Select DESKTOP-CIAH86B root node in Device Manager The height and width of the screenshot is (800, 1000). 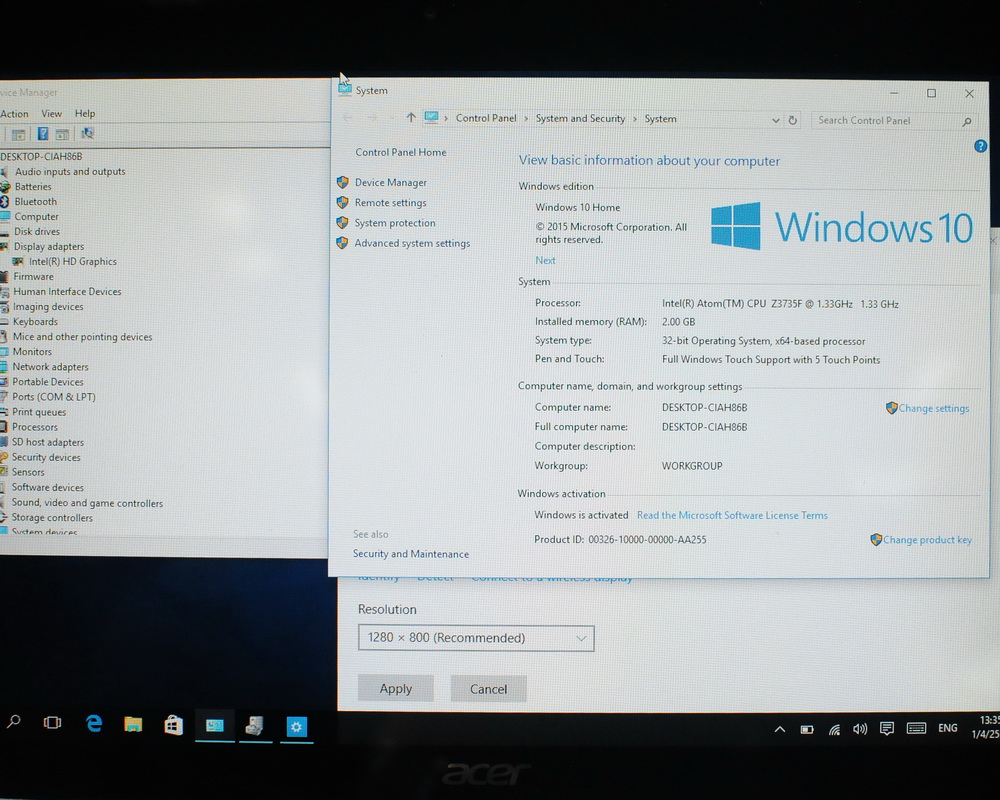click(x=41, y=156)
